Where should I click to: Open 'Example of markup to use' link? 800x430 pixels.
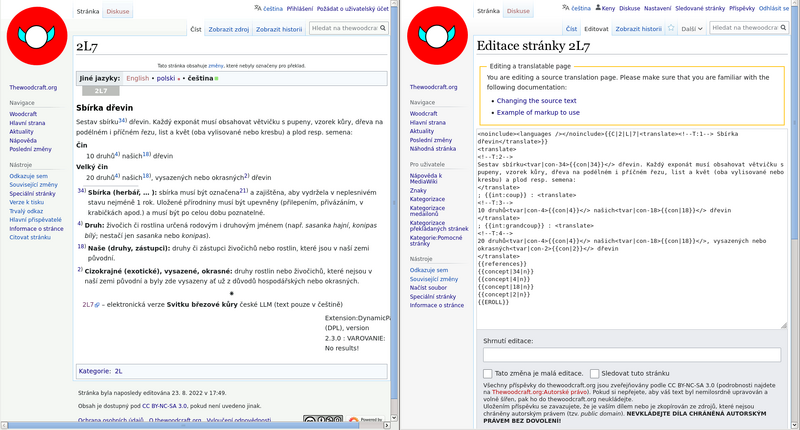[x=538, y=112]
